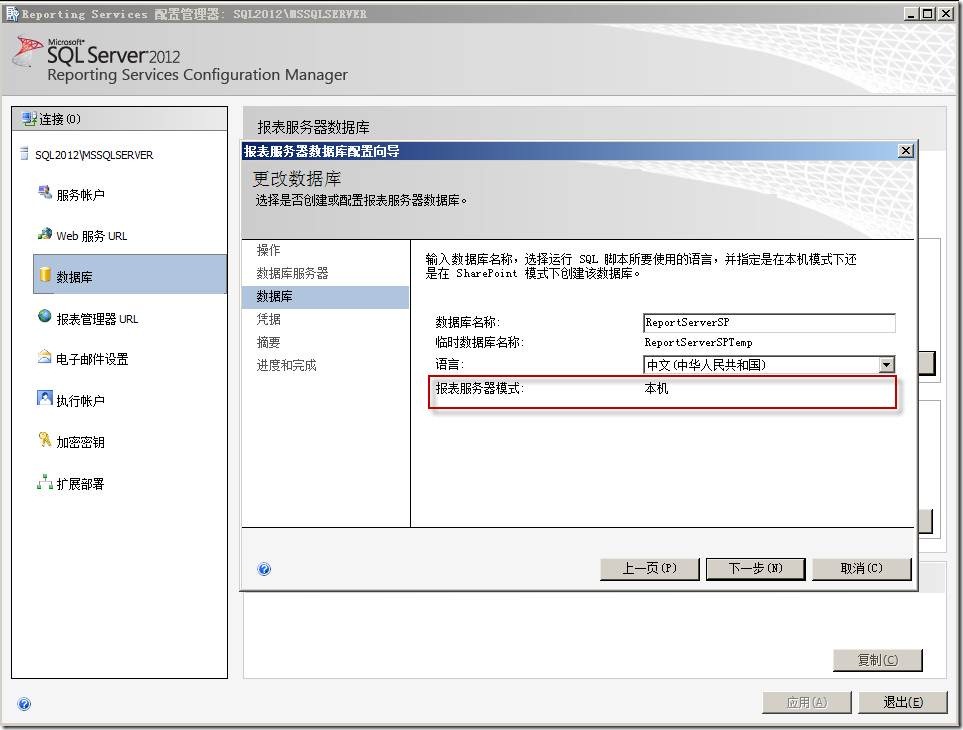Click the wizard dialog help icon

(x=264, y=569)
